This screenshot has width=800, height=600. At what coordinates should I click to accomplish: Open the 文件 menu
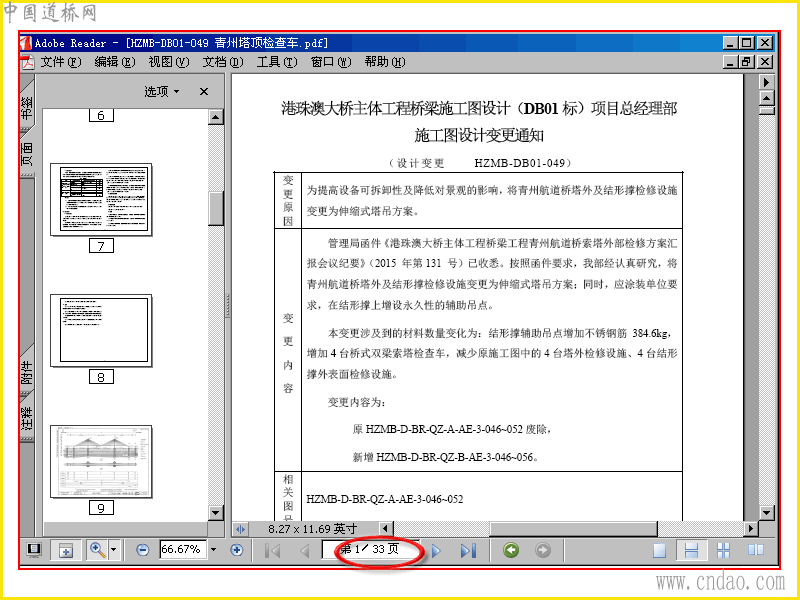[61, 62]
